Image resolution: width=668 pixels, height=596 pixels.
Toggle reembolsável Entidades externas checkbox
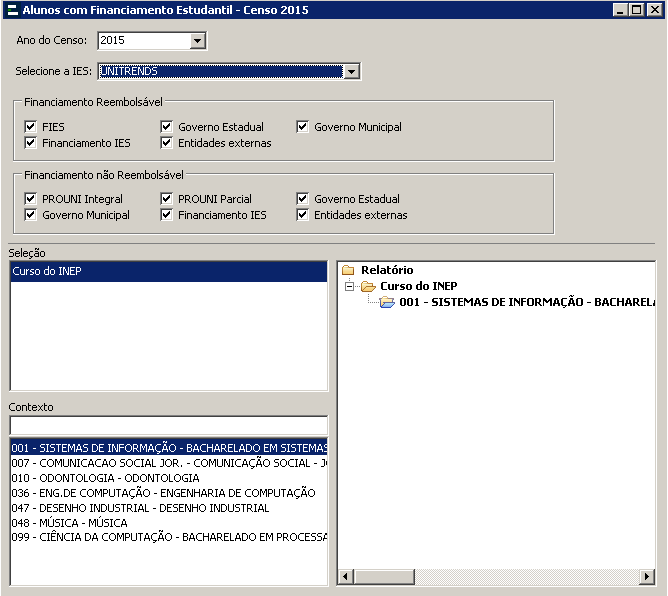point(167,144)
